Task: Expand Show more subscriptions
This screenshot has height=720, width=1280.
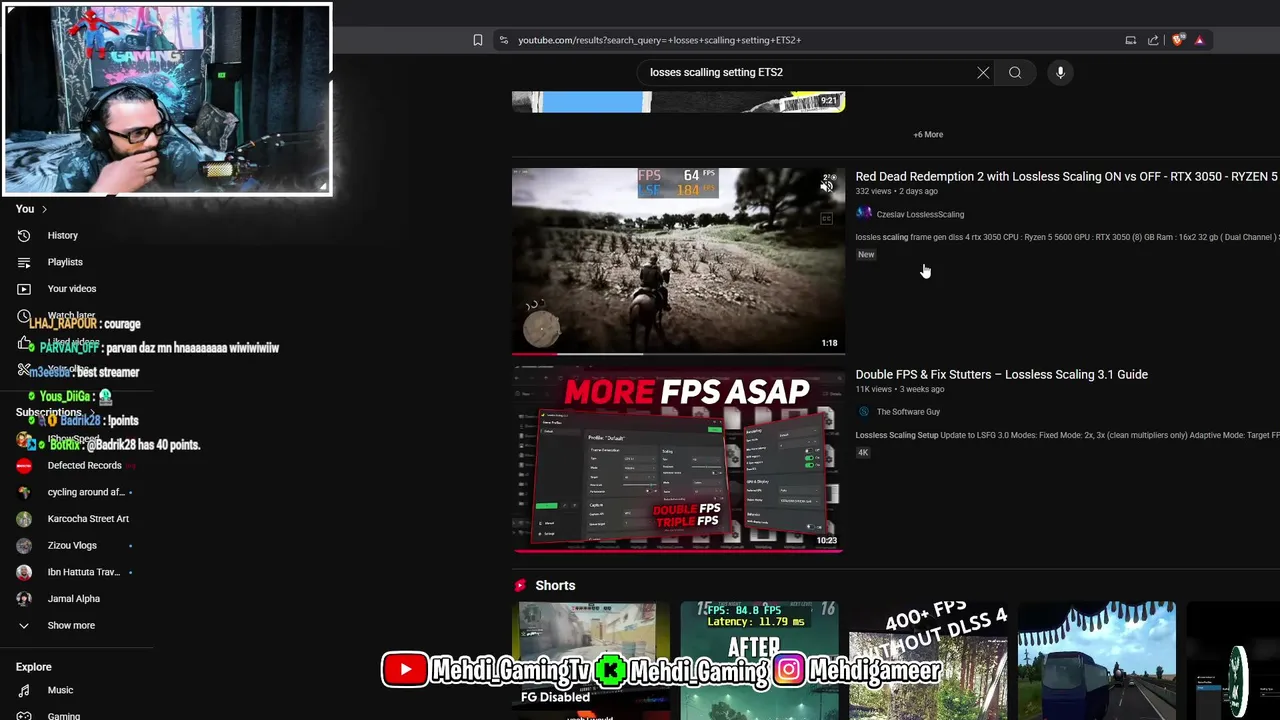Action: (x=71, y=625)
